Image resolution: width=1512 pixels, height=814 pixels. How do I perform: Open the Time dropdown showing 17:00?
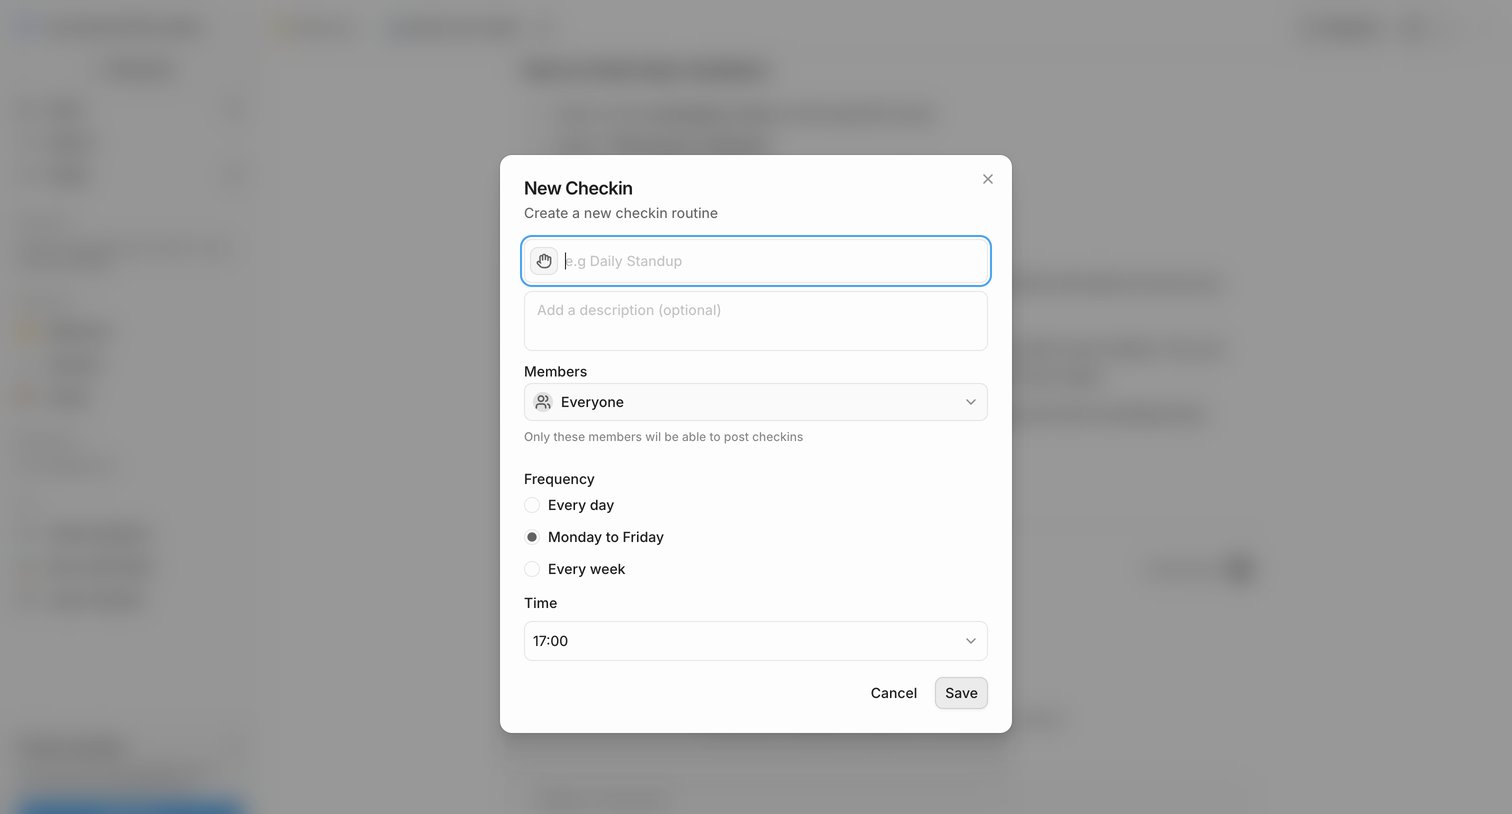tap(756, 641)
